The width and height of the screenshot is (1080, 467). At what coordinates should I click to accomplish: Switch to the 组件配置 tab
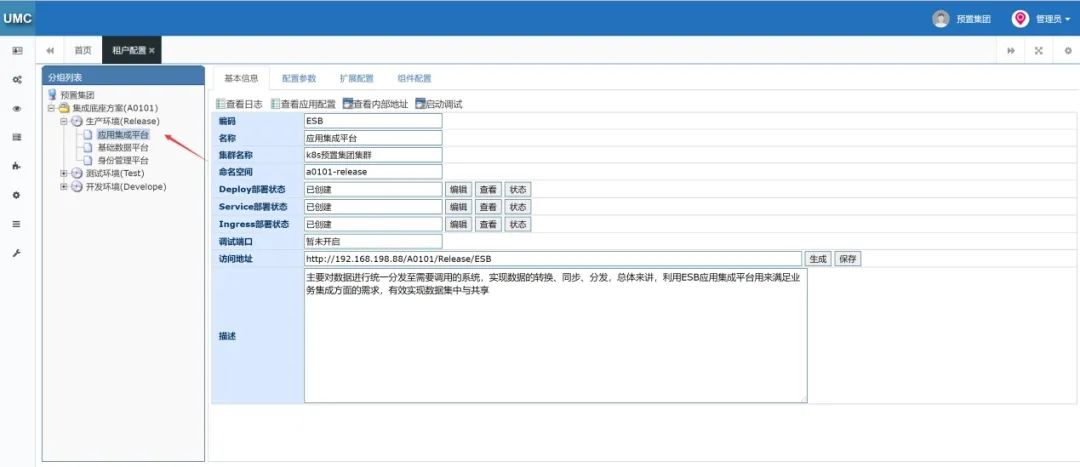point(414,79)
